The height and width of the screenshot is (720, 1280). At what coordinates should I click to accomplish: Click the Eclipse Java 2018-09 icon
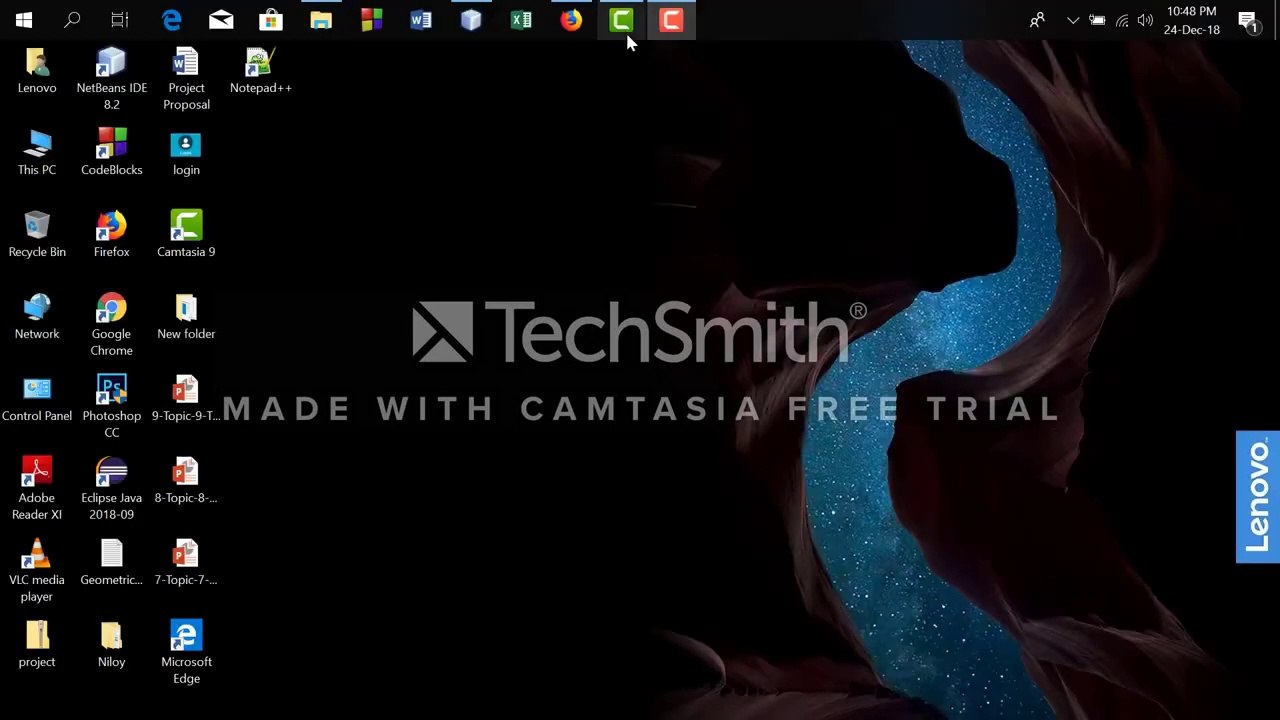coord(111,474)
